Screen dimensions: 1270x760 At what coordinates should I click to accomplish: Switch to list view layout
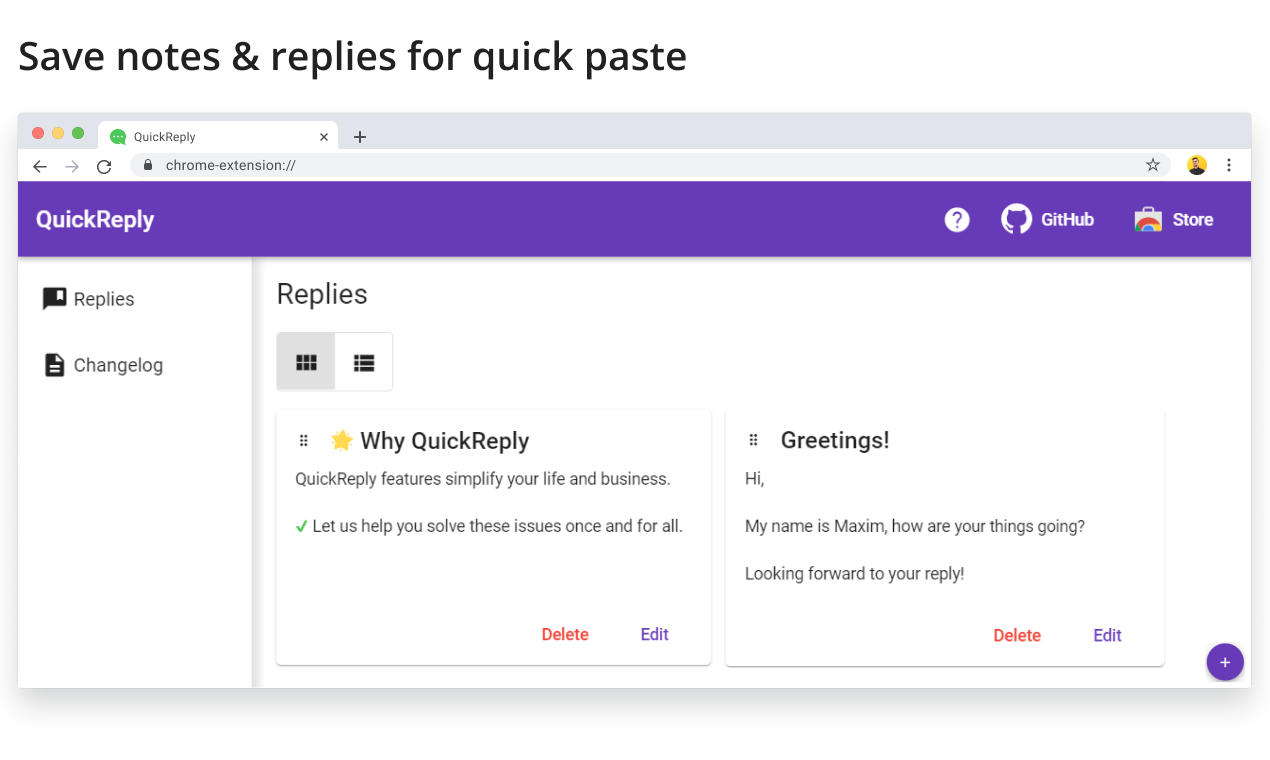click(364, 361)
